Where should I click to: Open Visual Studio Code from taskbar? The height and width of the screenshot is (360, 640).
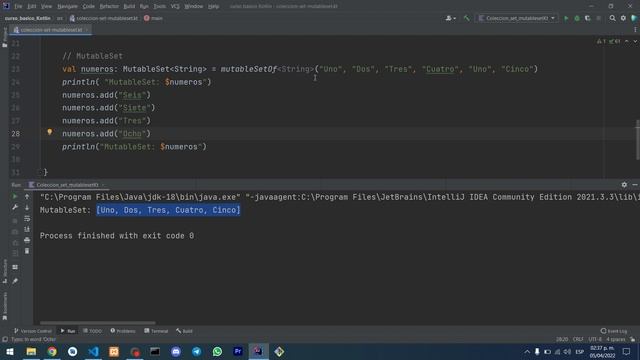(93, 351)
